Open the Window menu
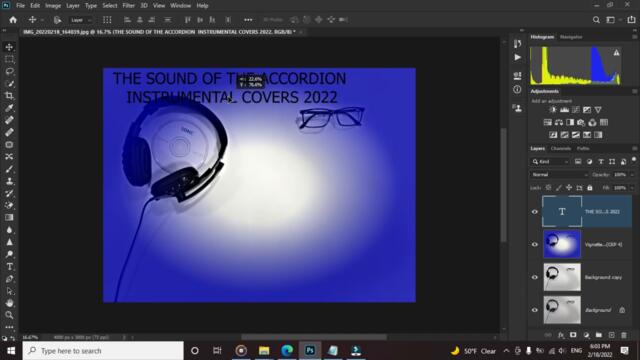This screenshot has width=640, height=360. [x=180, y=6]
